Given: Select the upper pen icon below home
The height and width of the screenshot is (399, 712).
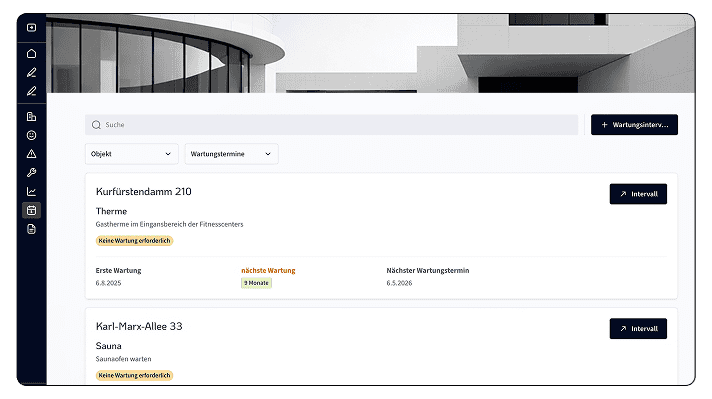Looking at the screenshot, I should 31,72.
